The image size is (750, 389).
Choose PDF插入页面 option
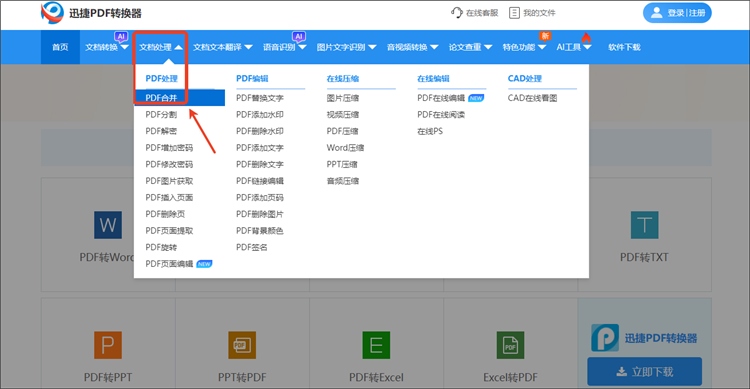[x=169, y=198]
